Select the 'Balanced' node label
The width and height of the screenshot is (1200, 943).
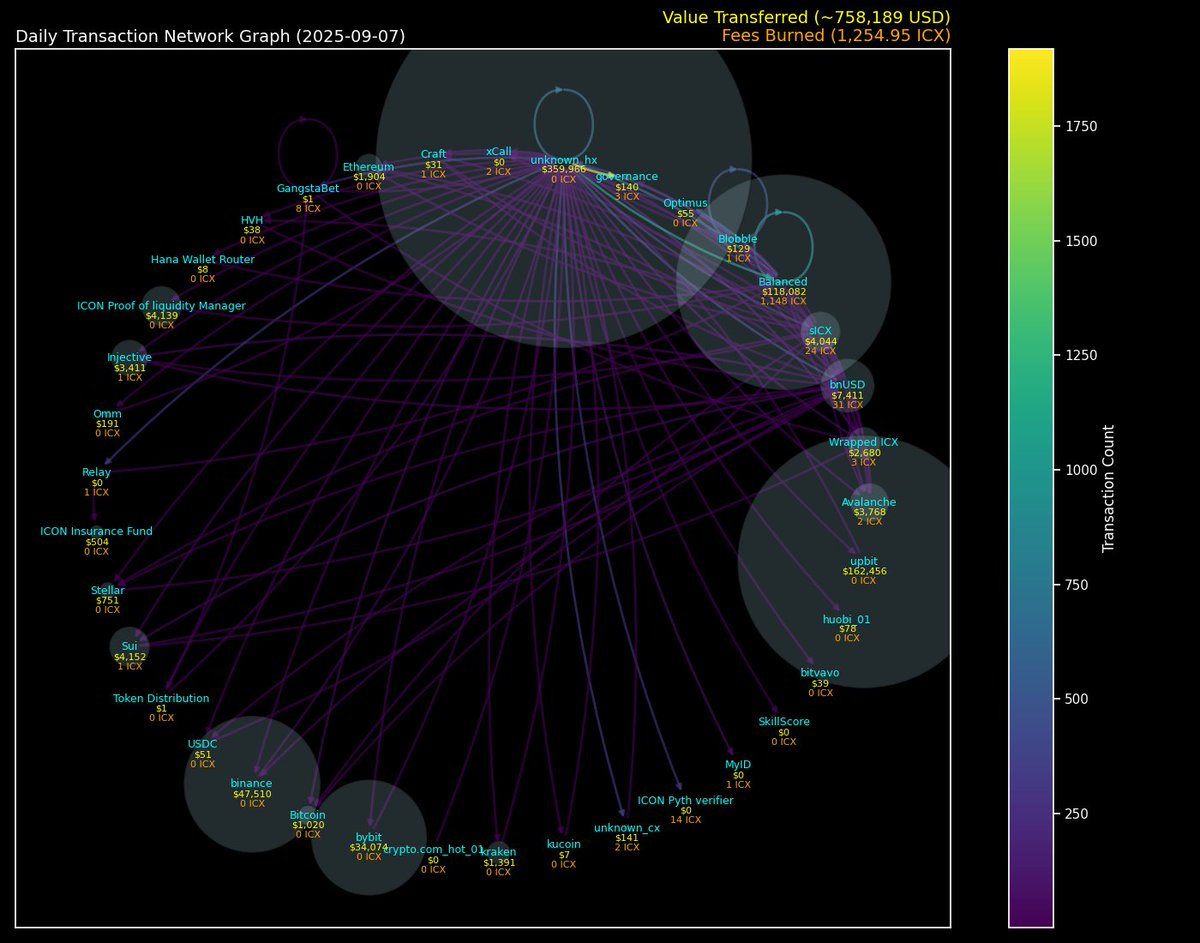pyautogui.click(x=783, y=282)
